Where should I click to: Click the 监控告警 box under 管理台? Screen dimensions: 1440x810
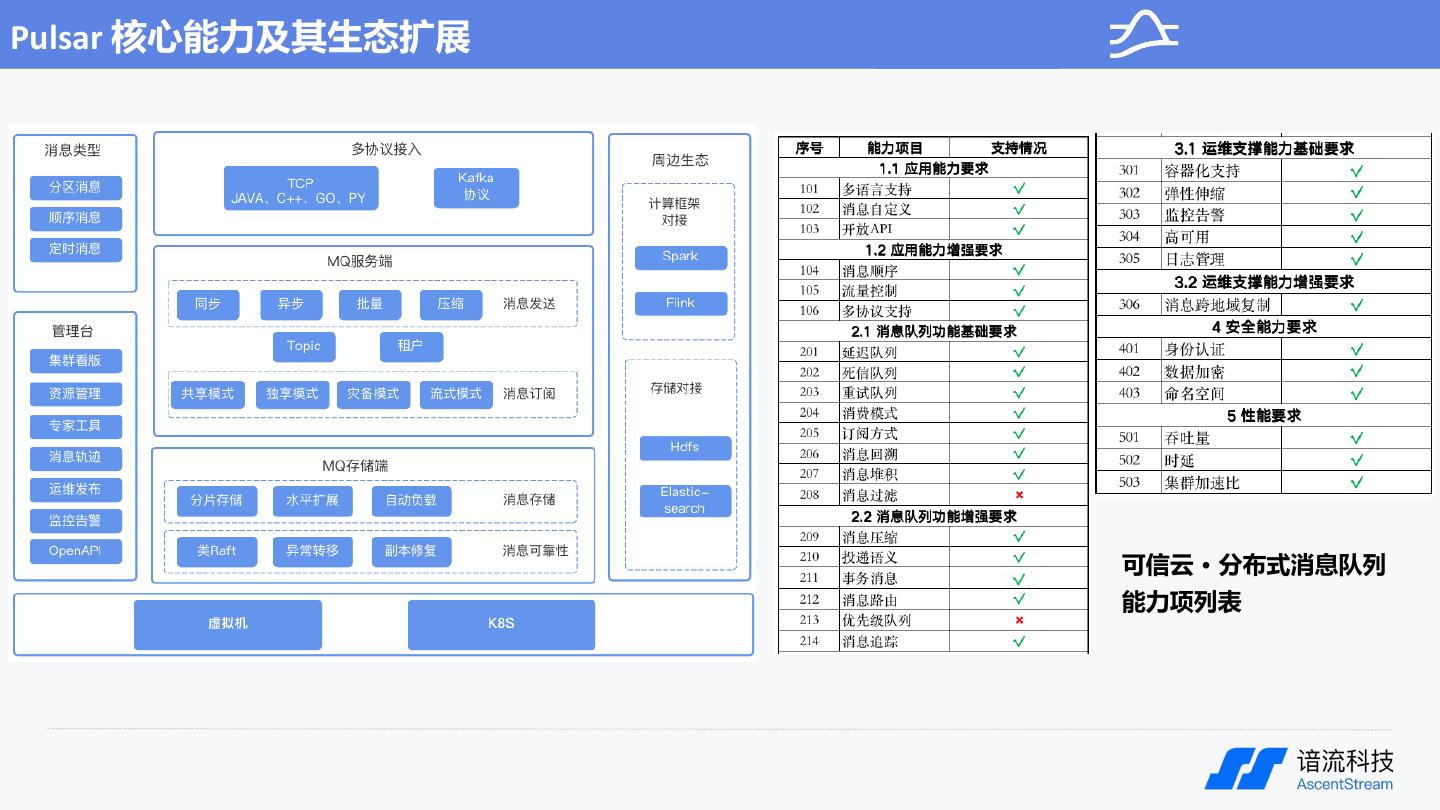(x=75, y=521)
